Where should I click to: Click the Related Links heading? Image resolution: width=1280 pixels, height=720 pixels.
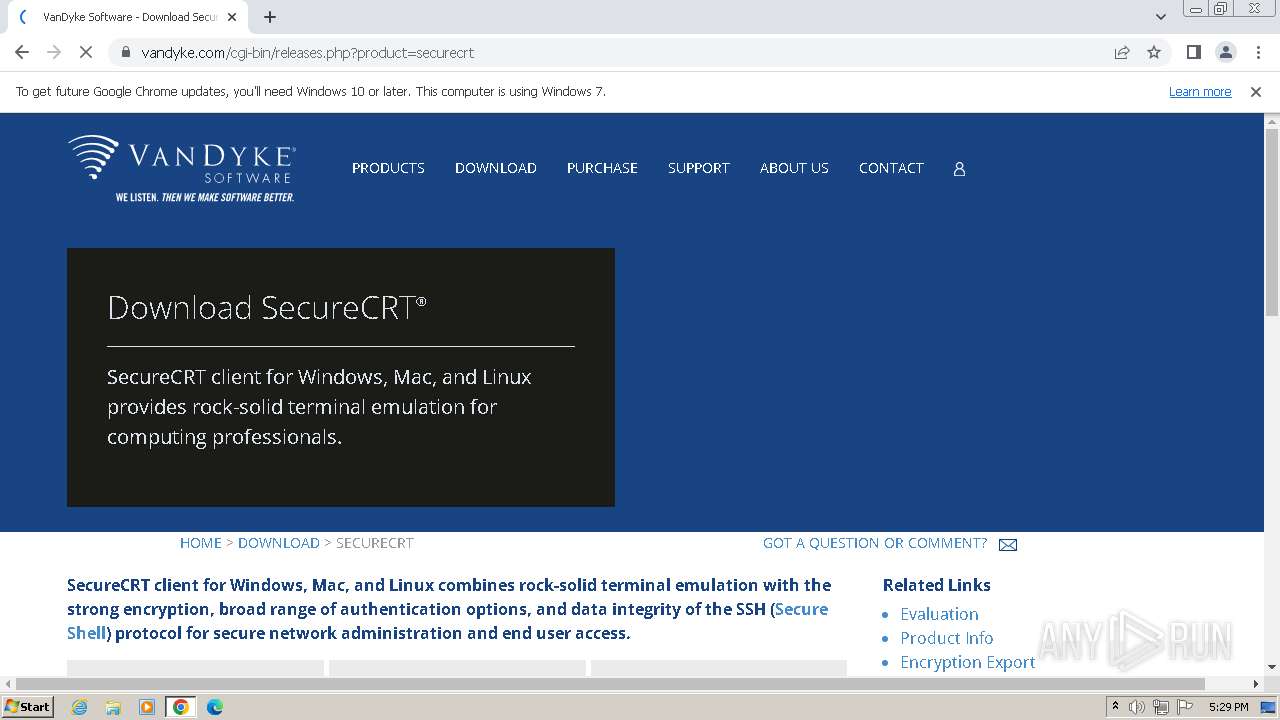[x=937, y=585]
